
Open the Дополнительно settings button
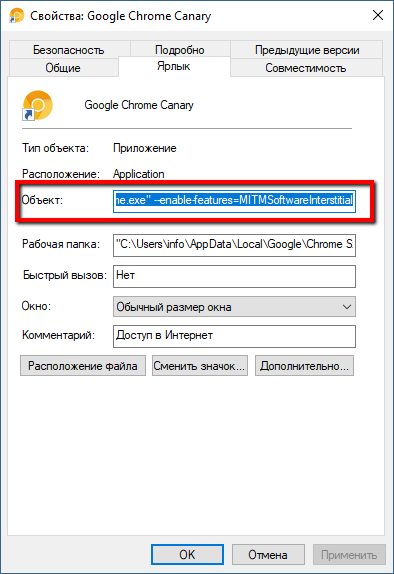304,365
